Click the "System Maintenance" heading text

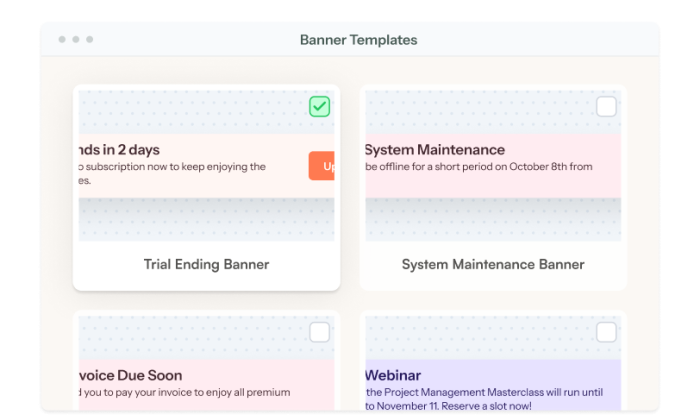coord(434,150)
